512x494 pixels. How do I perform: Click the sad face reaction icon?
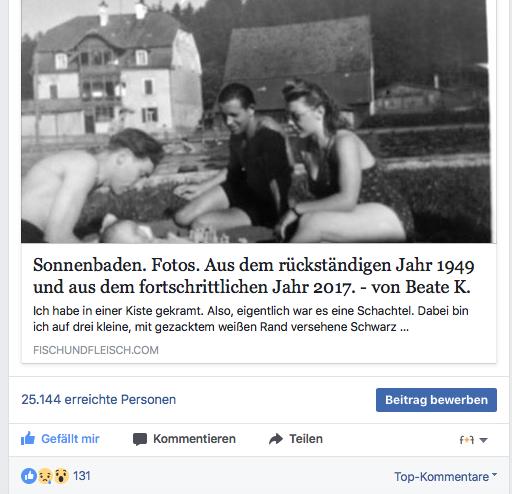coord(46,476)
